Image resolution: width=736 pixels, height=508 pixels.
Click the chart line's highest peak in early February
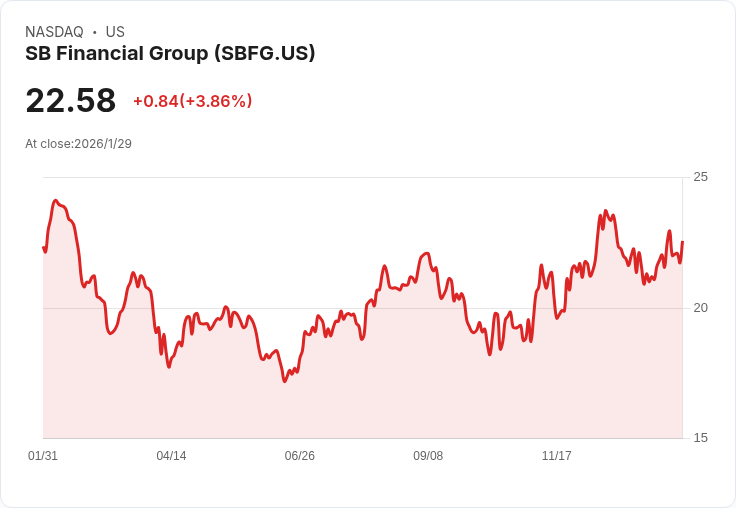click(x=56, y=201)
